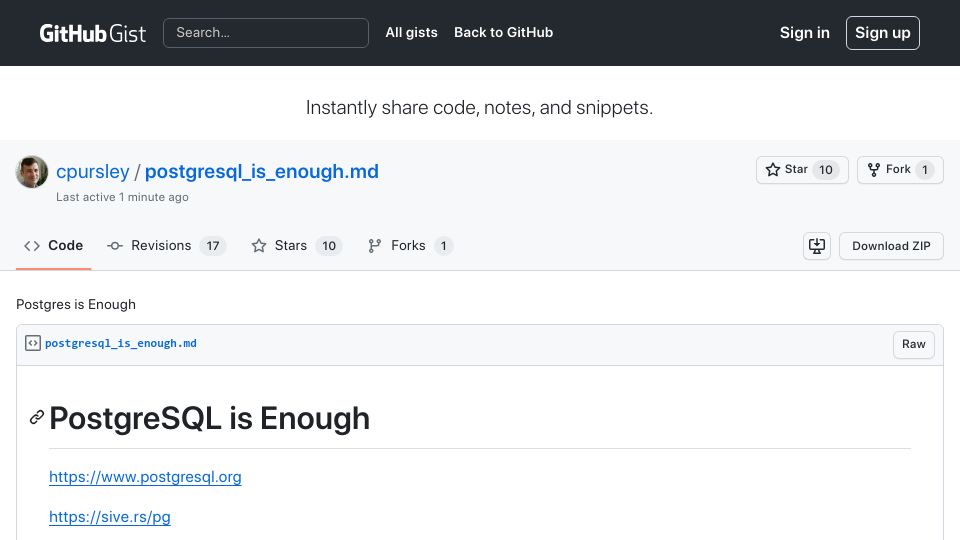This screenshot has height=540, width=960.
Task: Open All gists link in header
Action: point(411,32)
